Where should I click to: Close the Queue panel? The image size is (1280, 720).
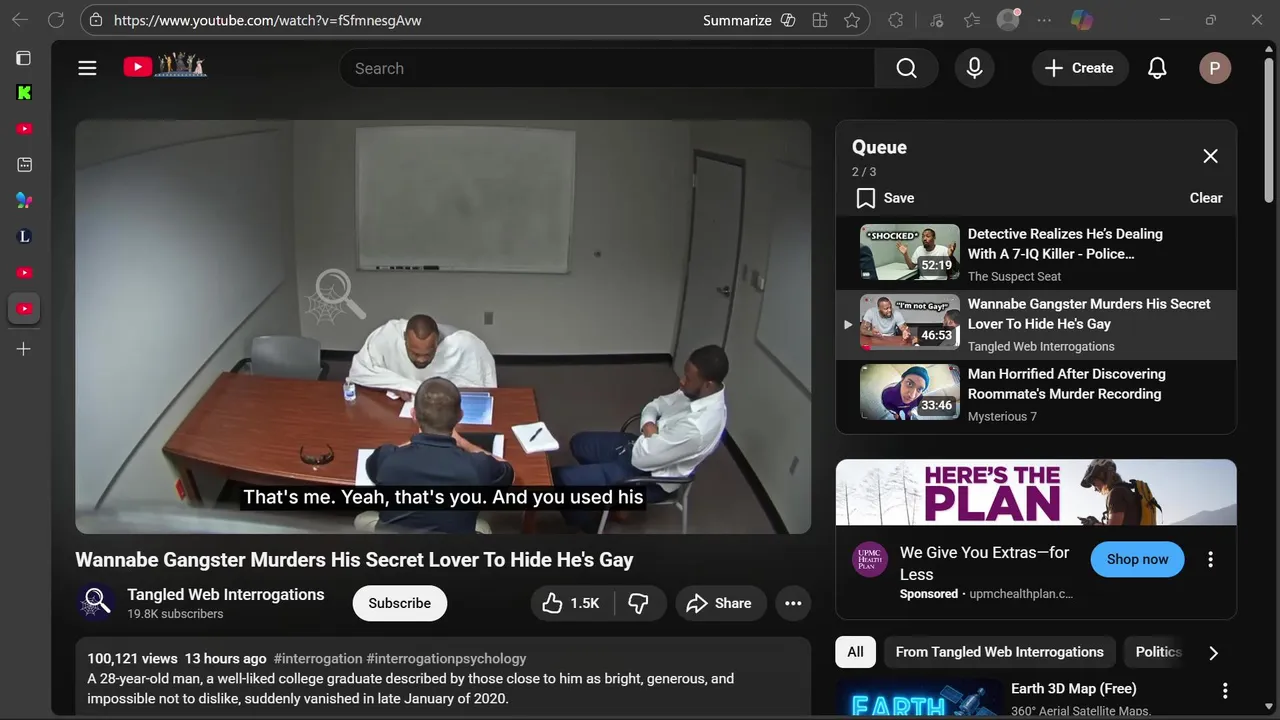click(1210, 156)
